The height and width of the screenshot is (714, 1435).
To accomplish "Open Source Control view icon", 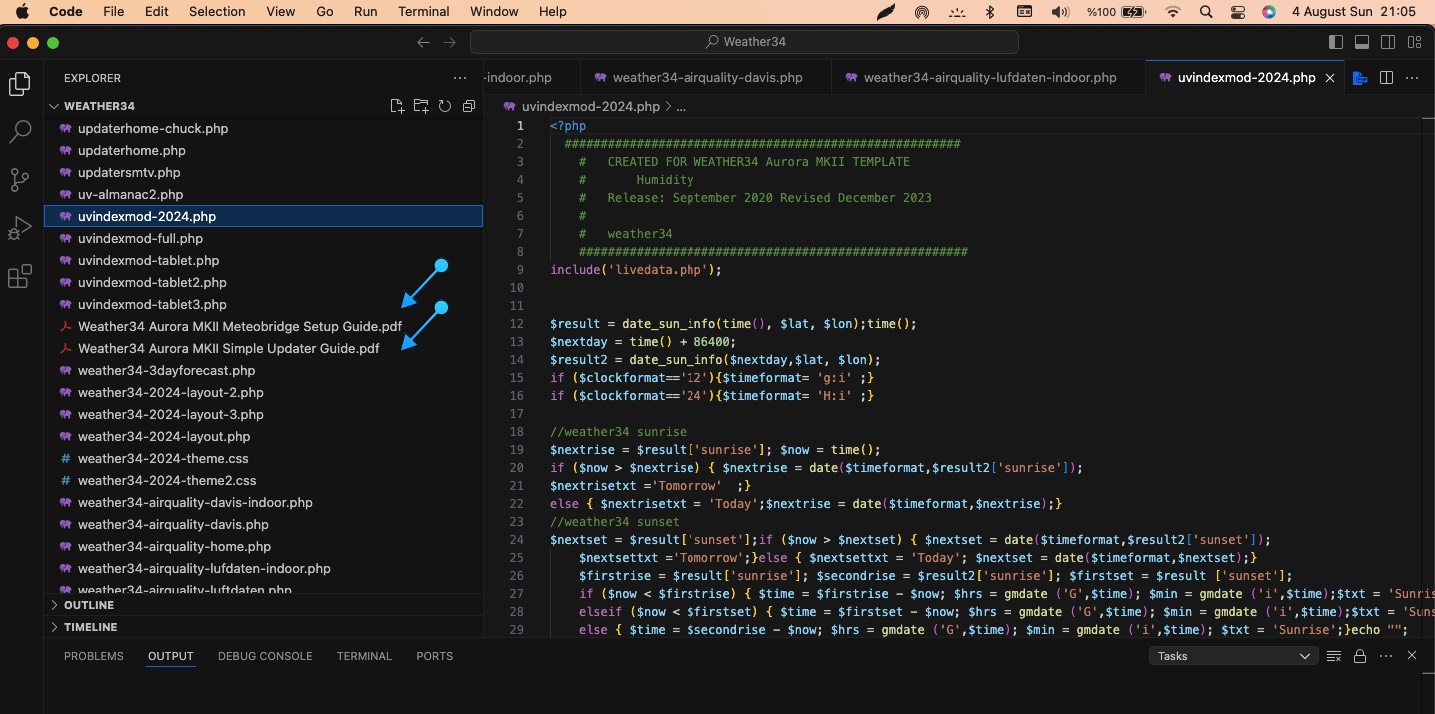I will coord(20,180).
